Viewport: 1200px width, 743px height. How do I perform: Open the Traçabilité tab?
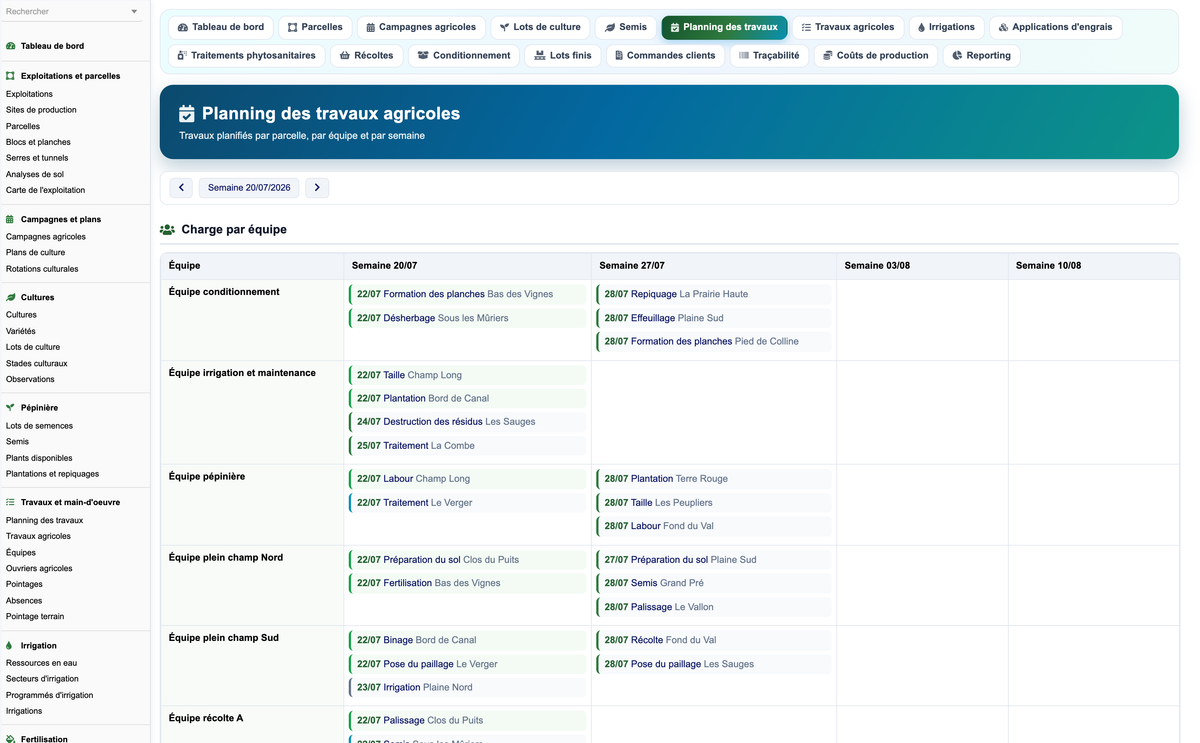(769, 55)
